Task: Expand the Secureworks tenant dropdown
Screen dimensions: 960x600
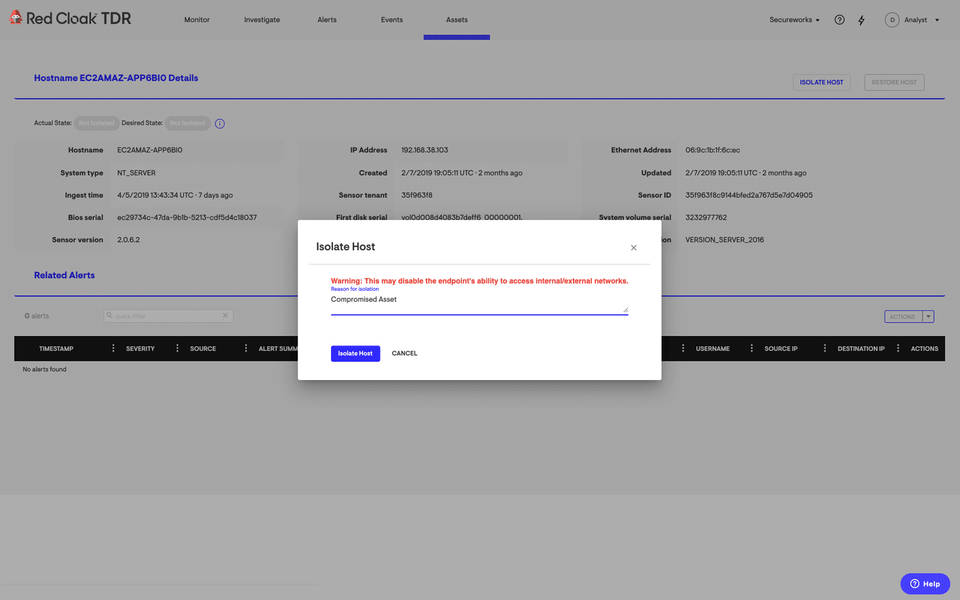Action: (794, 20)
